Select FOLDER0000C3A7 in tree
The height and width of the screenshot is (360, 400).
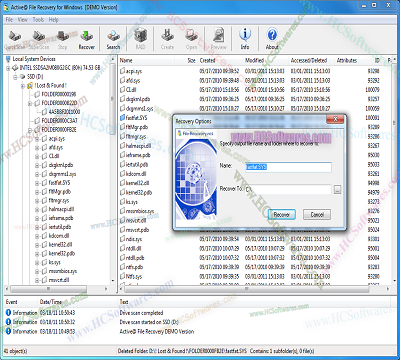[59, 120]
